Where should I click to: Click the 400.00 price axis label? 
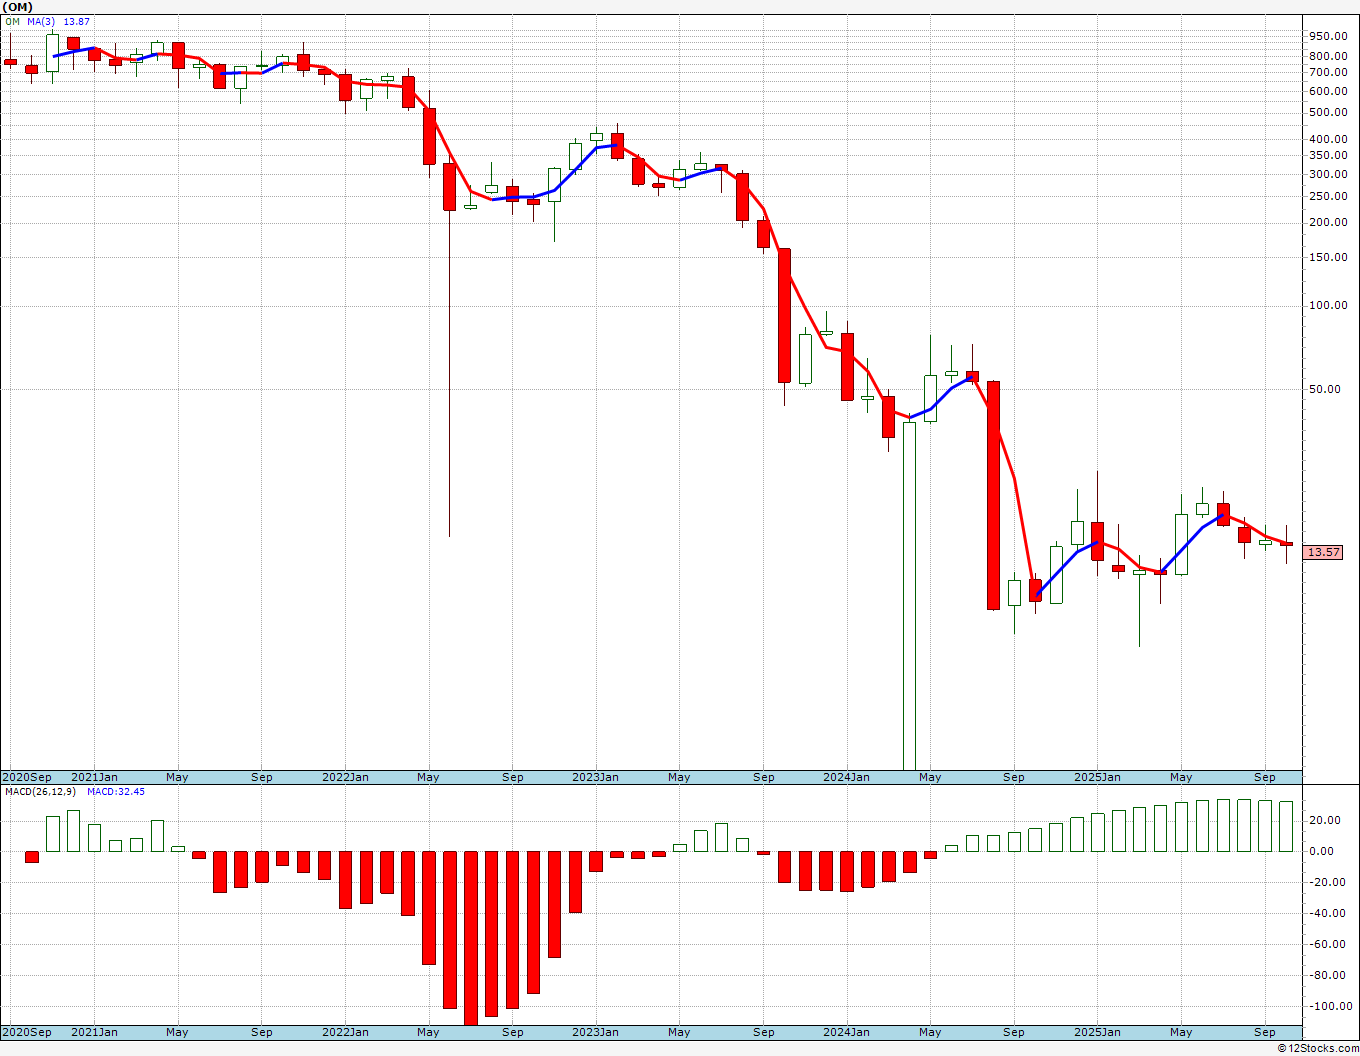tap(1328, 140)
